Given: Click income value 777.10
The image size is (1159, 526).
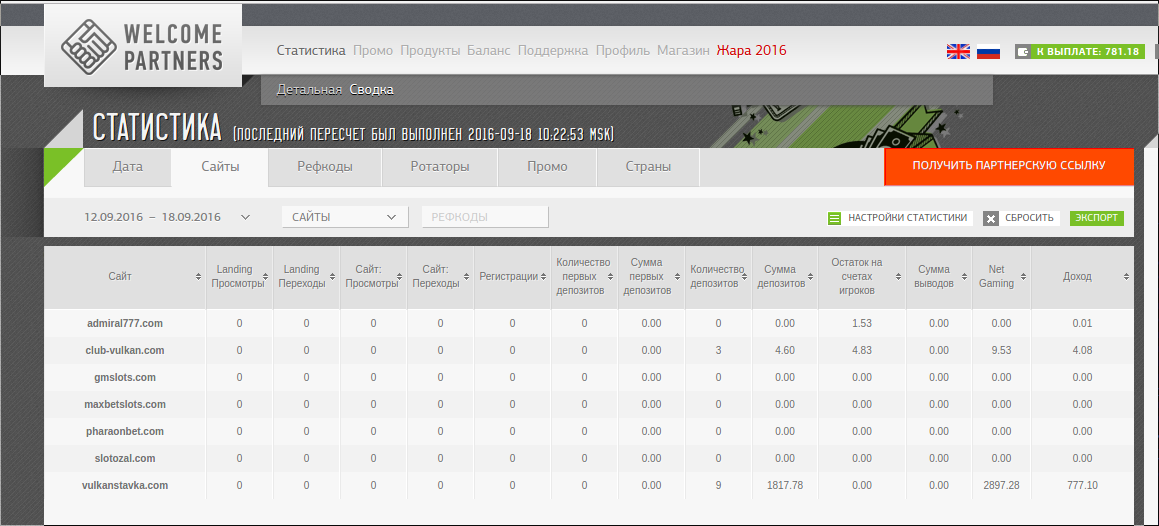Looking at the screenshot, I should (x=1082, y=485).
